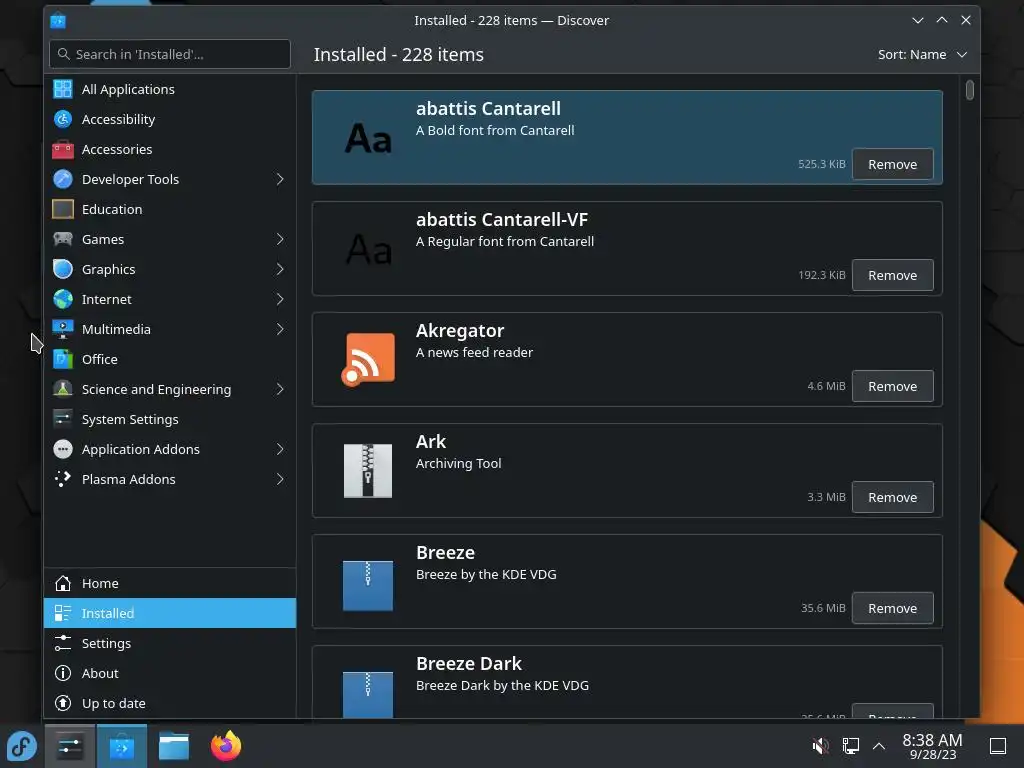The width and height of the screenshot is (1024, 768).
Task: Open the abattis Cantarell-VF entry title
Action: (502, 219)
